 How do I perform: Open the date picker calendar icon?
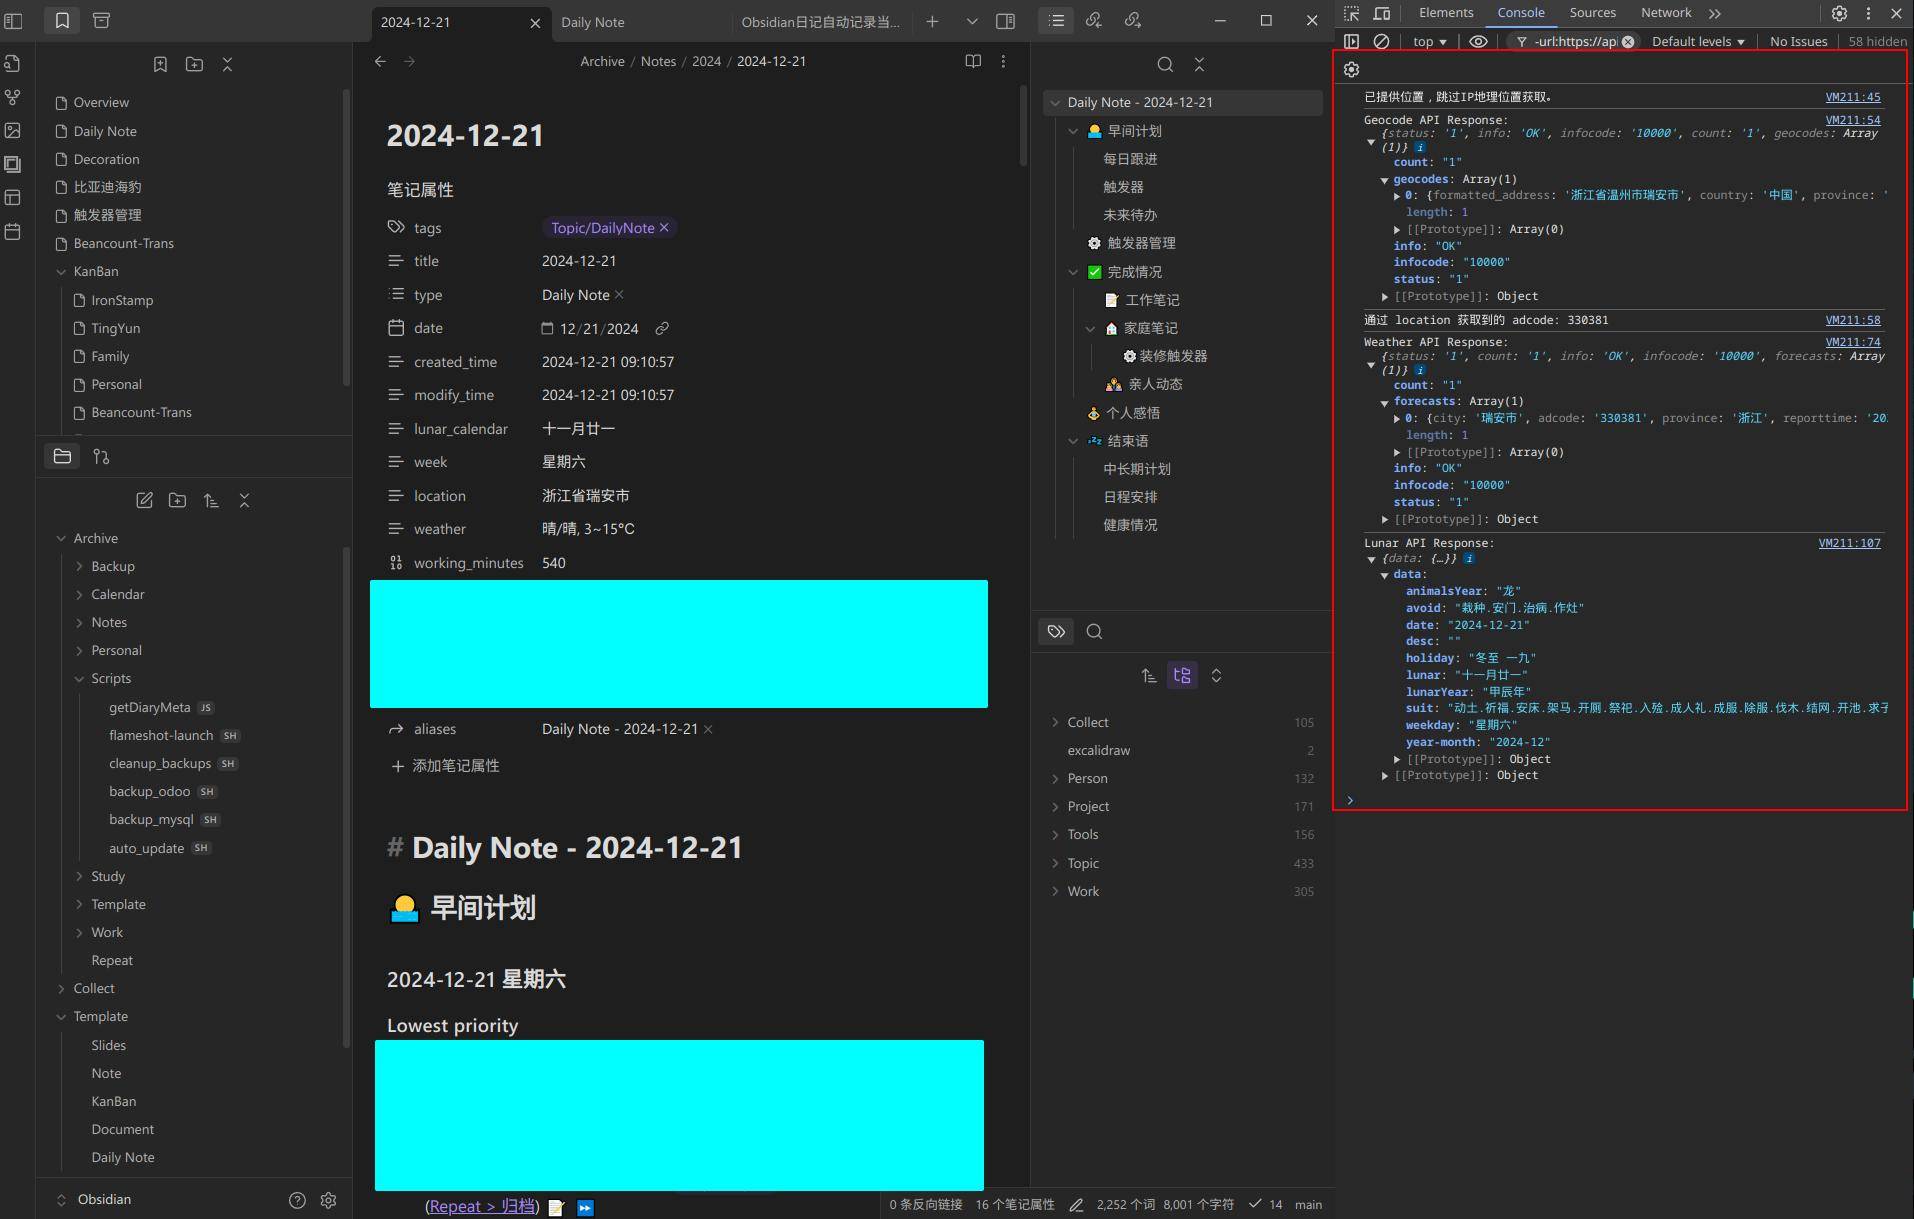[547, 328]
